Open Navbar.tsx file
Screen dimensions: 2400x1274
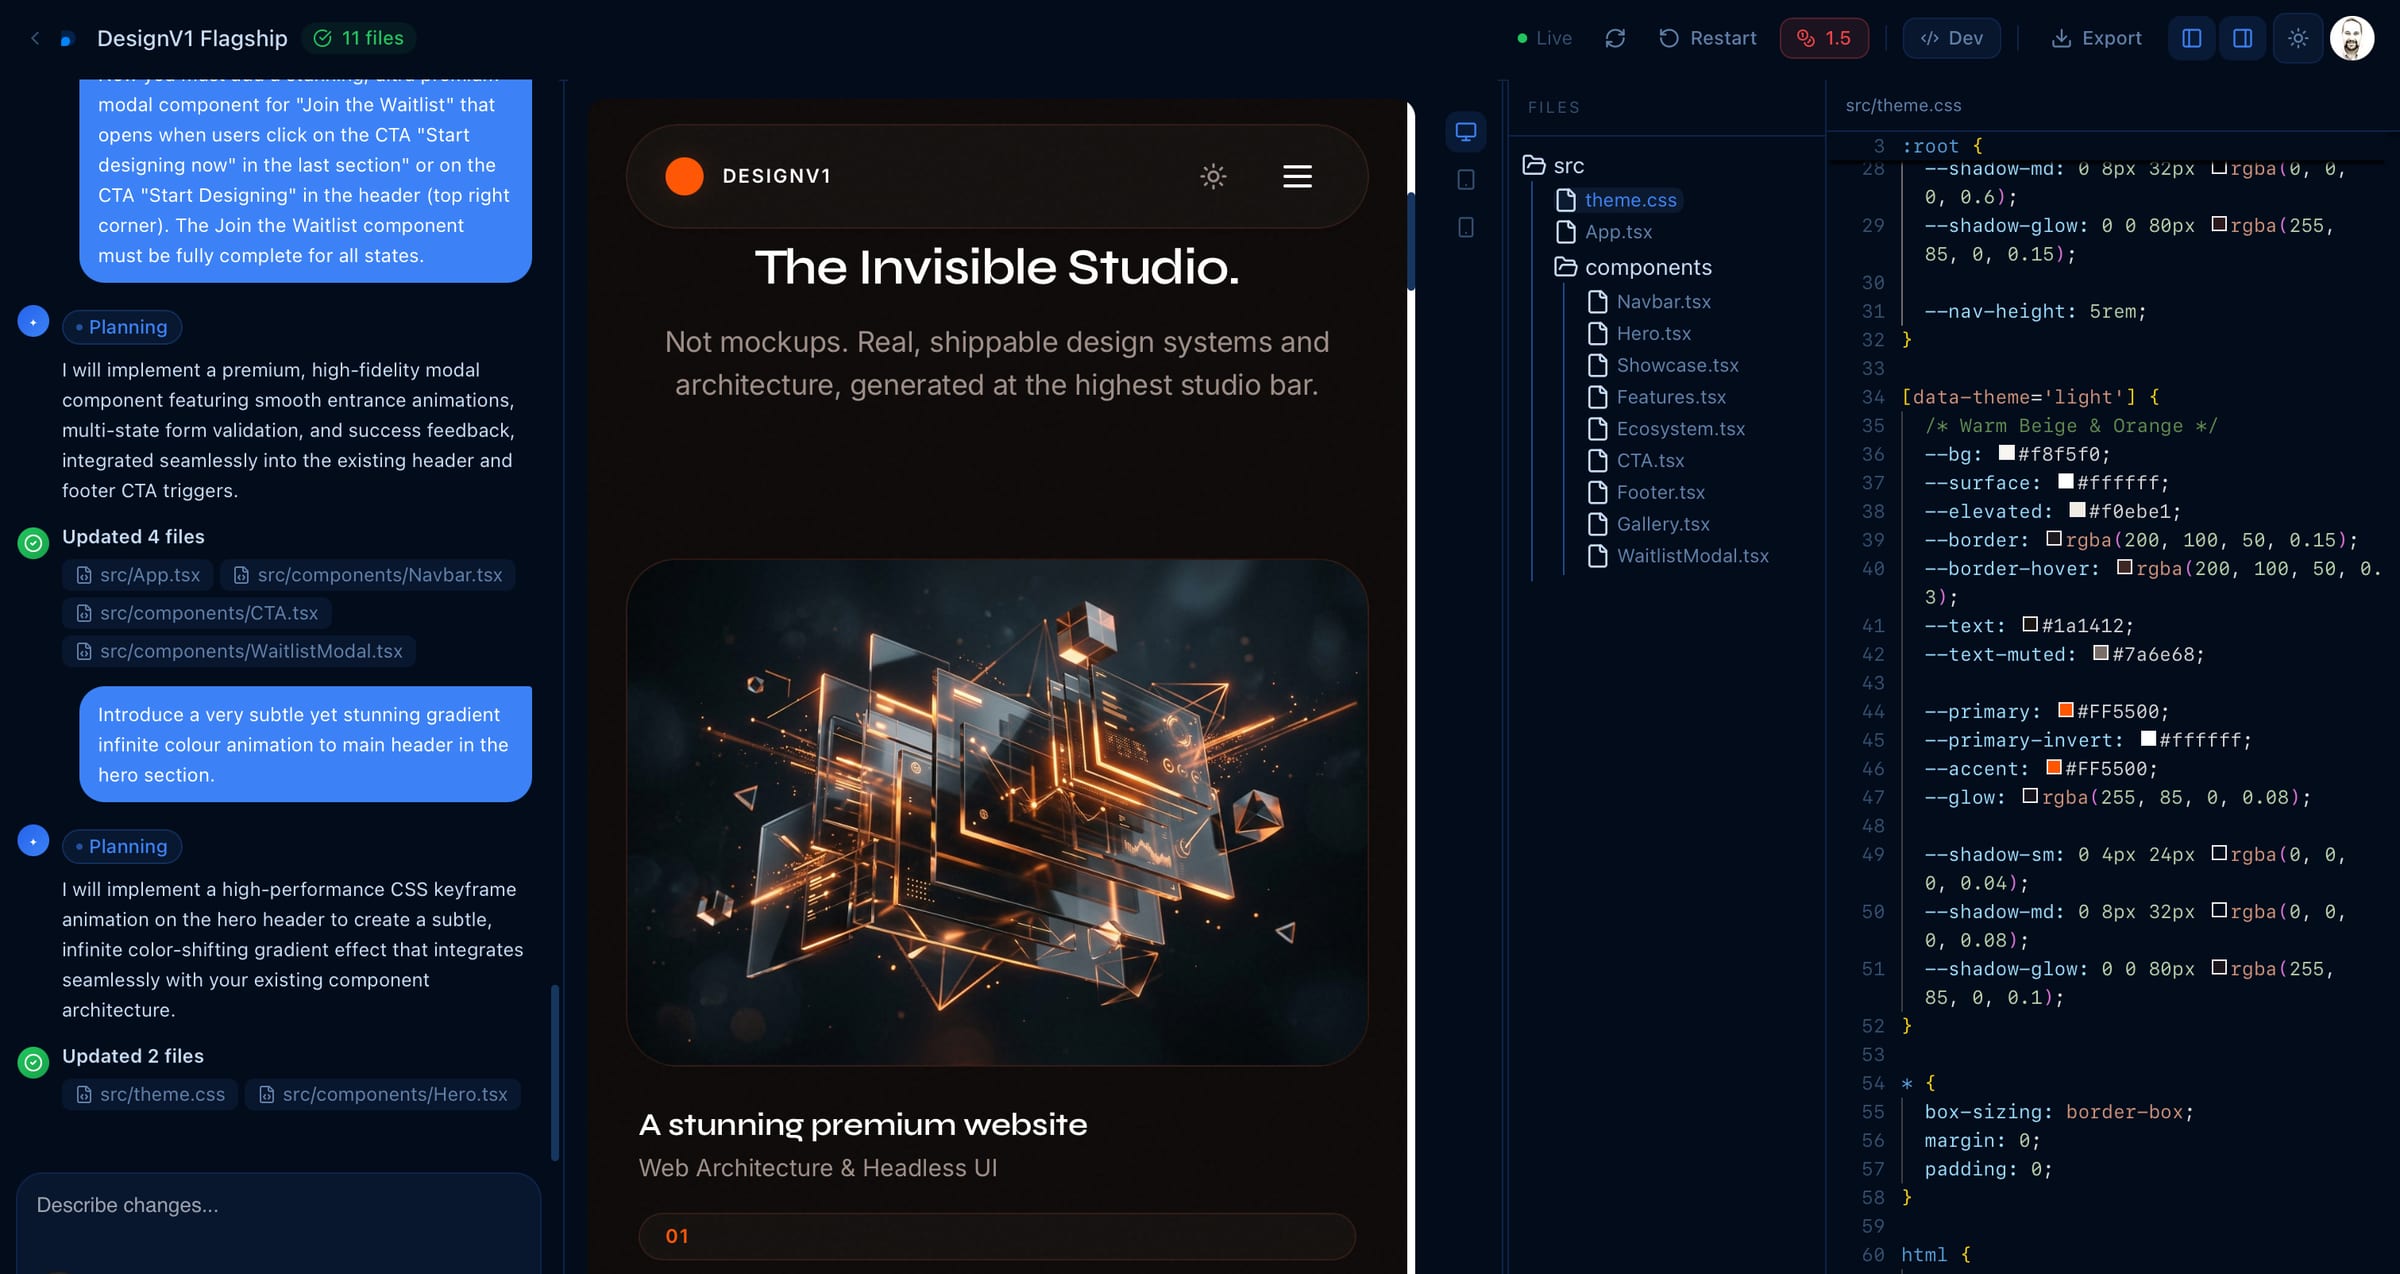click(1650, 302)
